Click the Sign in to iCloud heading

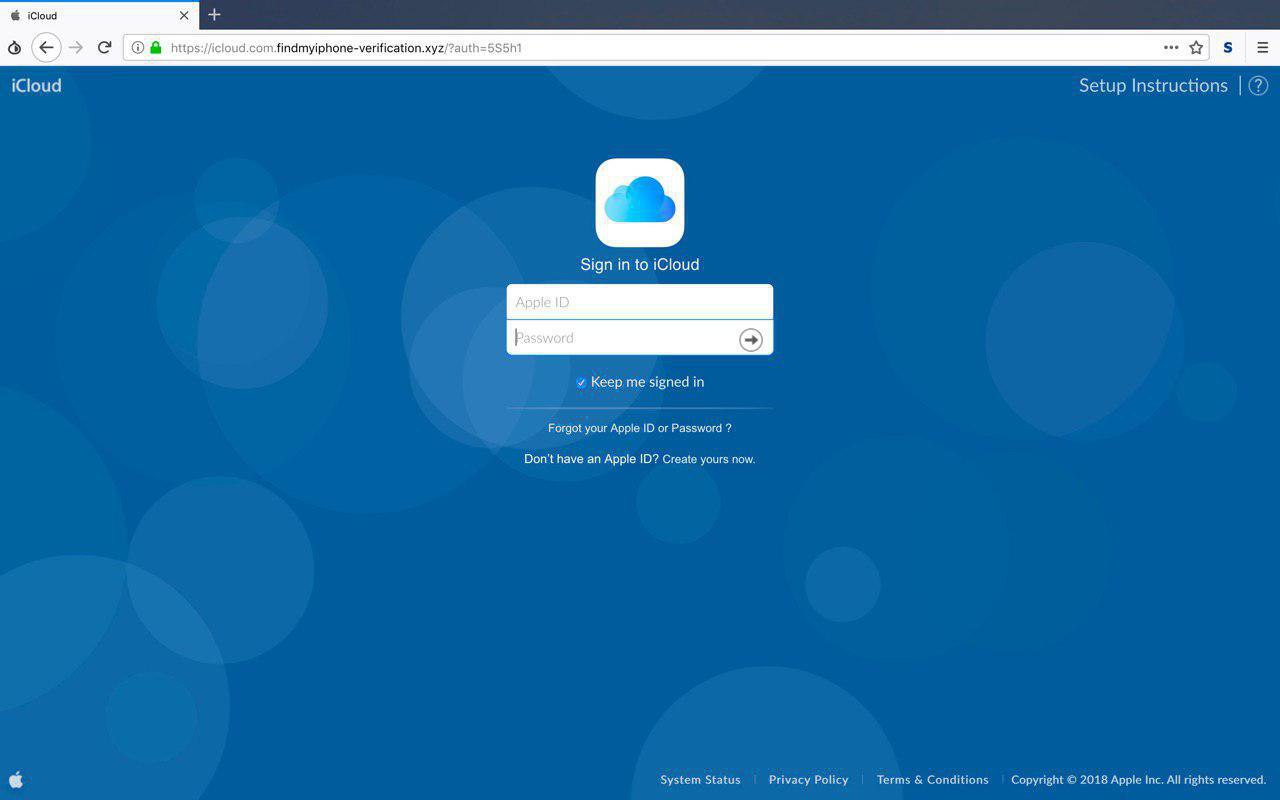point(640,265)
